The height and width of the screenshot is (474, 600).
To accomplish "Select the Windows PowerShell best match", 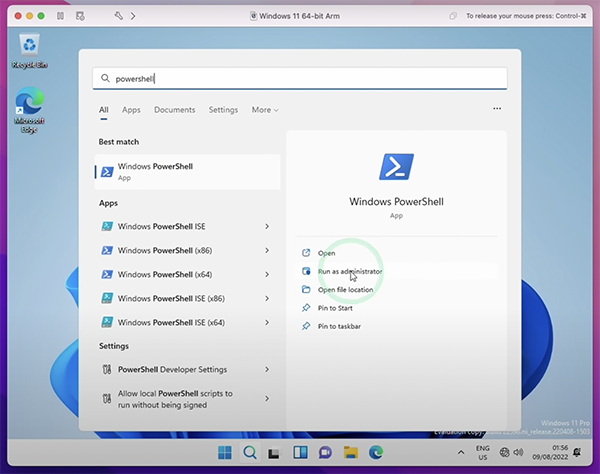I will pyautogui.click(x=188, y=172).
